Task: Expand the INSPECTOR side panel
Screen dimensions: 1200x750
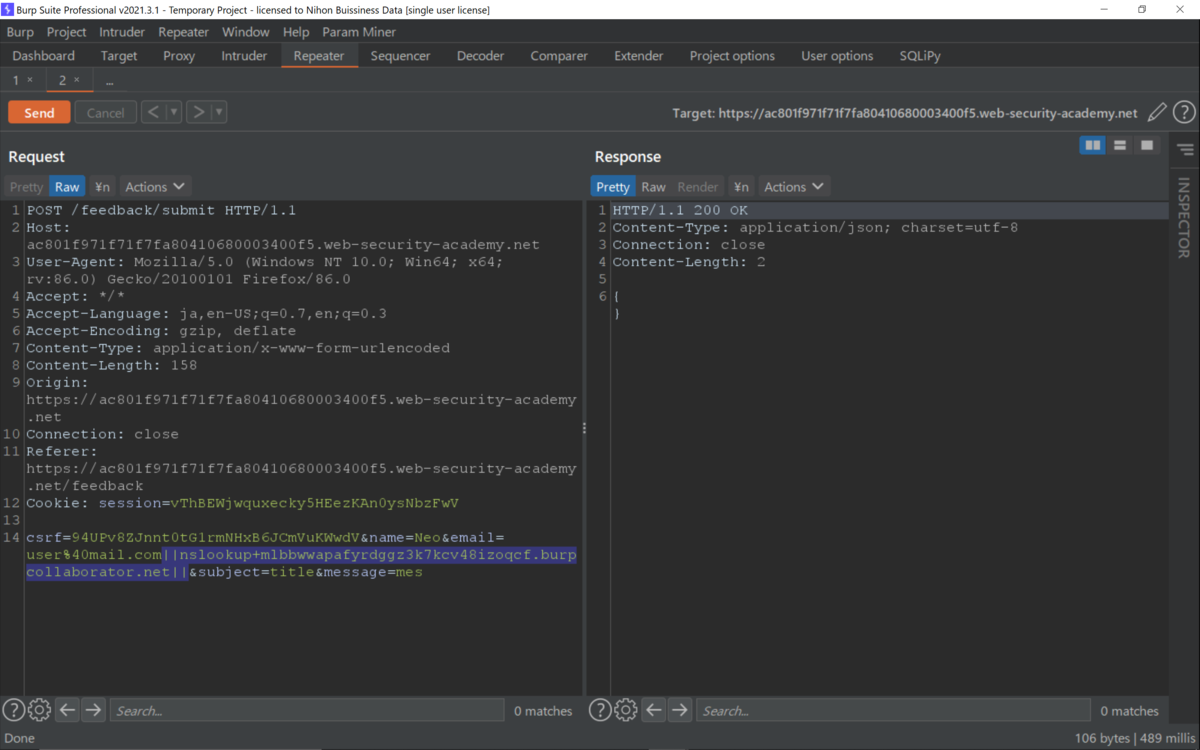Action: (x=1184, y=218)
